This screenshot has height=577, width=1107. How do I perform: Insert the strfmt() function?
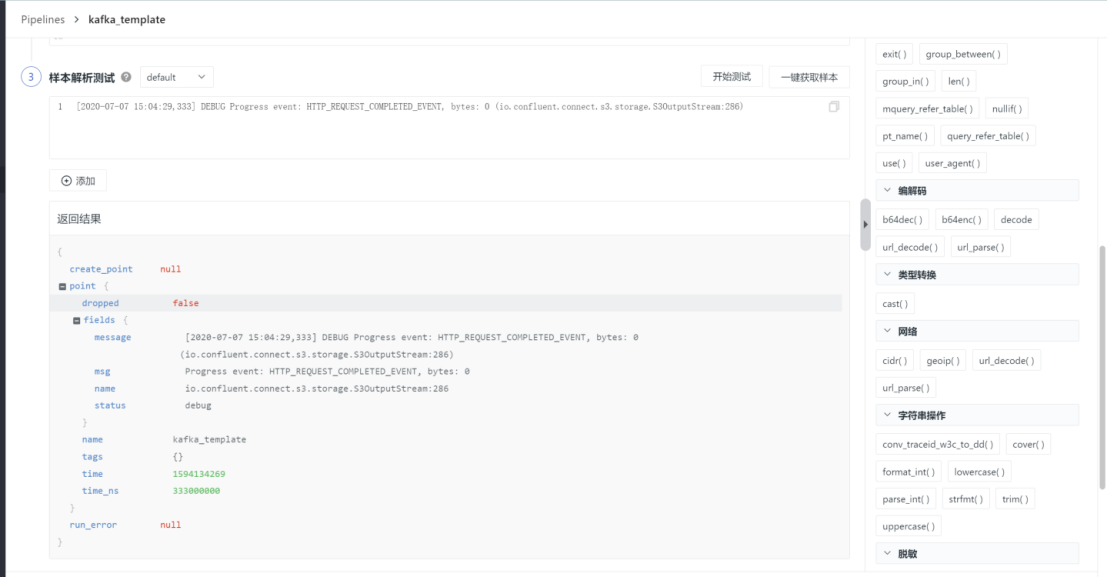[x=966, y=499]
